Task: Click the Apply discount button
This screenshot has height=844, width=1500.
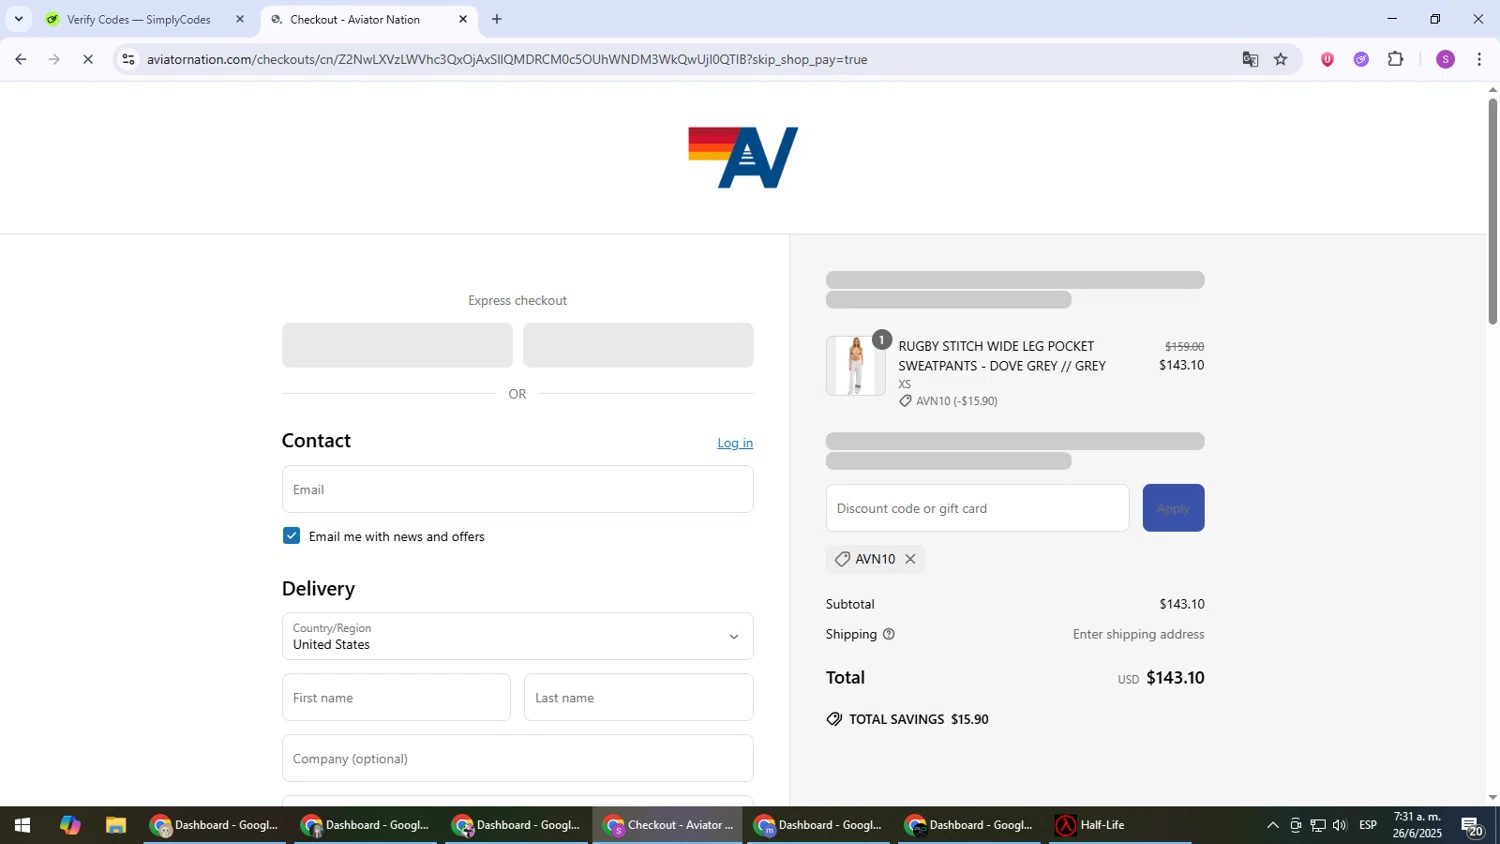Action: 1173,508
